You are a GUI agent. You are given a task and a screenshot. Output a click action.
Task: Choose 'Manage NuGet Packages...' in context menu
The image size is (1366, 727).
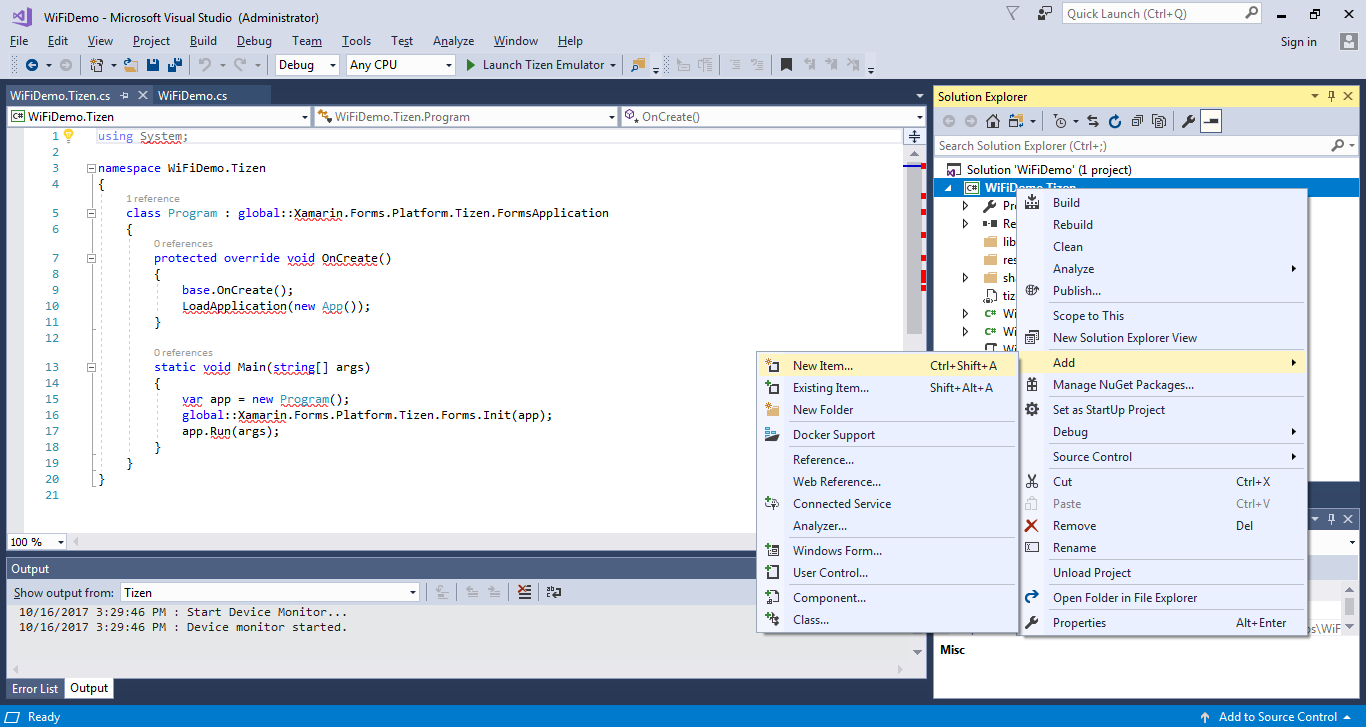(1122, 385)
